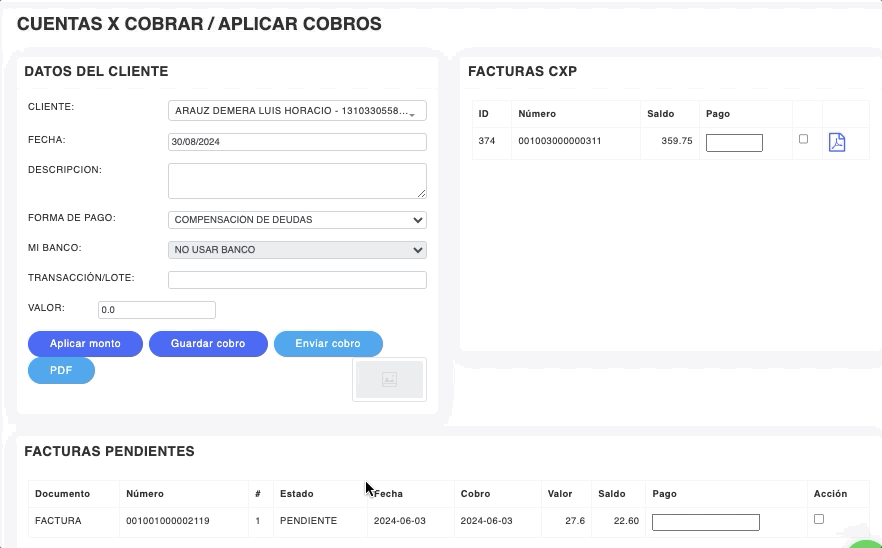Click the Guardar cobro button
This screenshot has height=548, width=882.
click(x=208, y=344)
